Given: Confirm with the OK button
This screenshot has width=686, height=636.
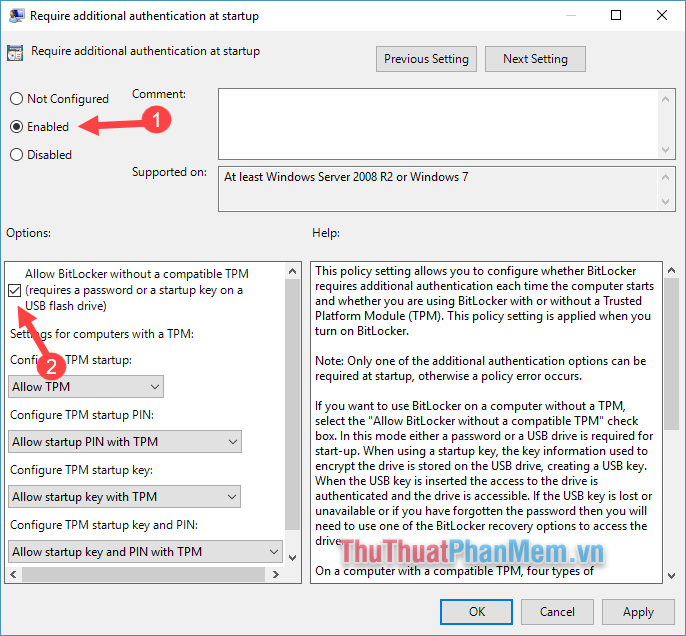Looking at the screenshot, I should 476,612.
